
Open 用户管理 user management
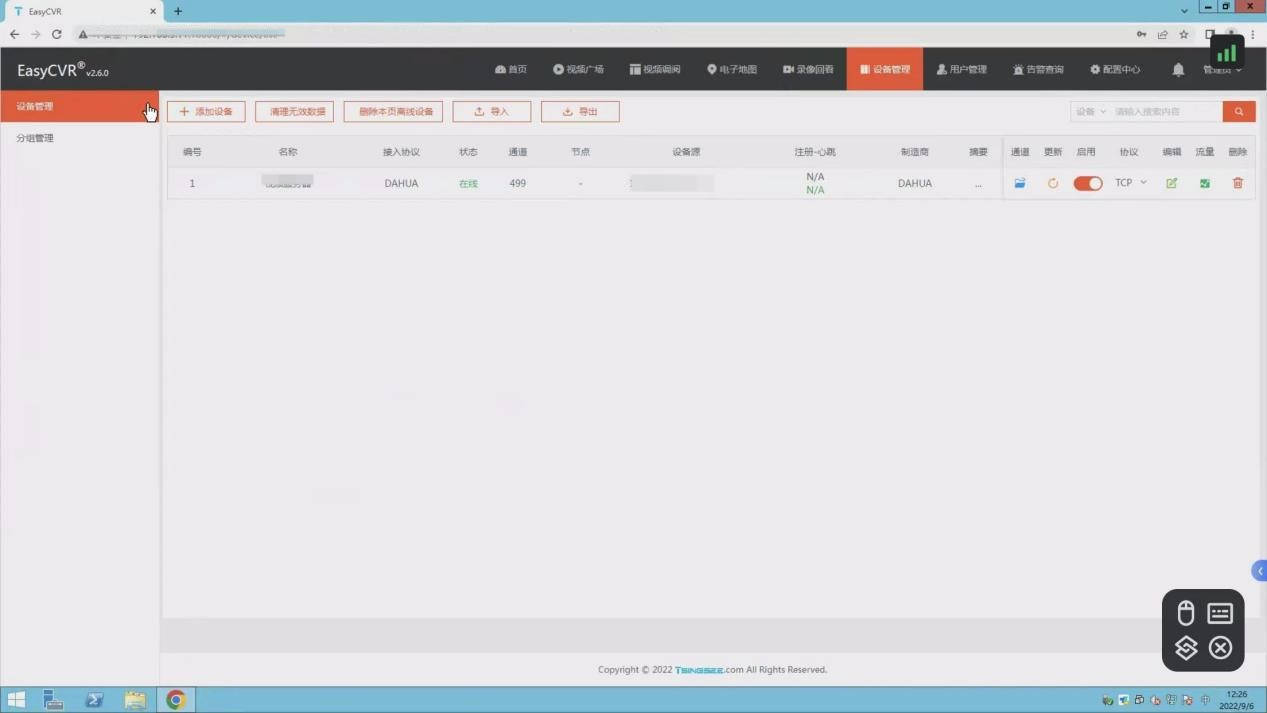pos(961,69)
